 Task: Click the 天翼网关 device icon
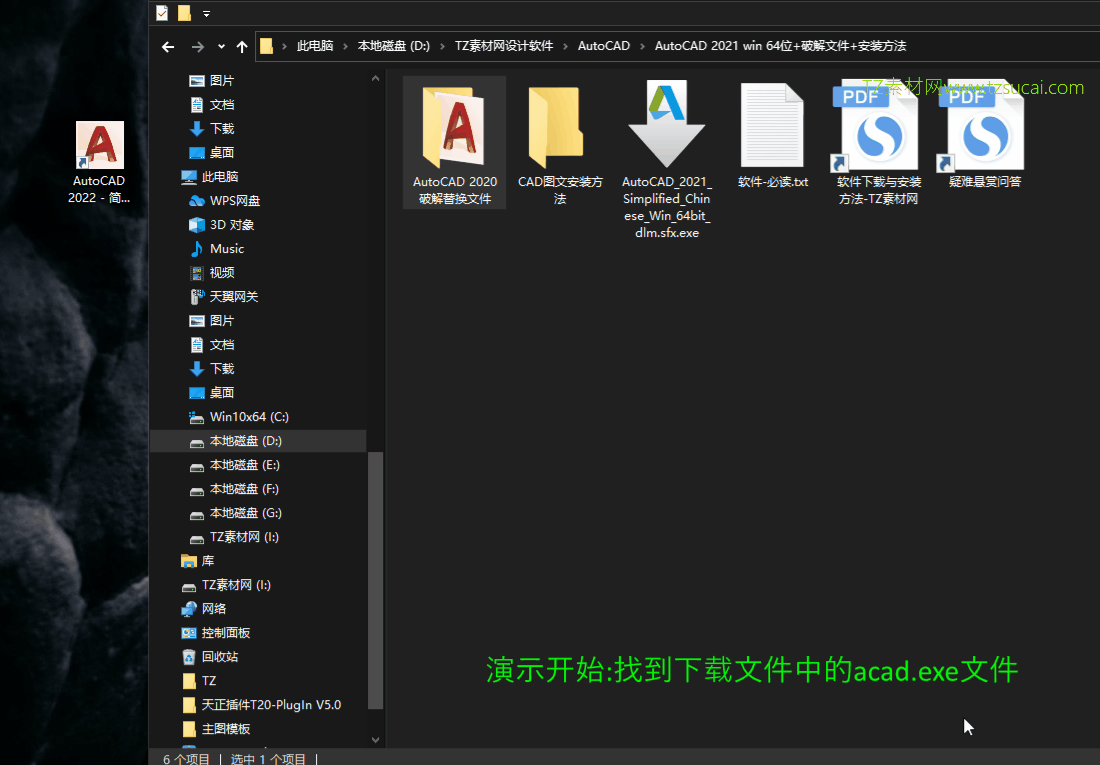[x=197, y=297]
